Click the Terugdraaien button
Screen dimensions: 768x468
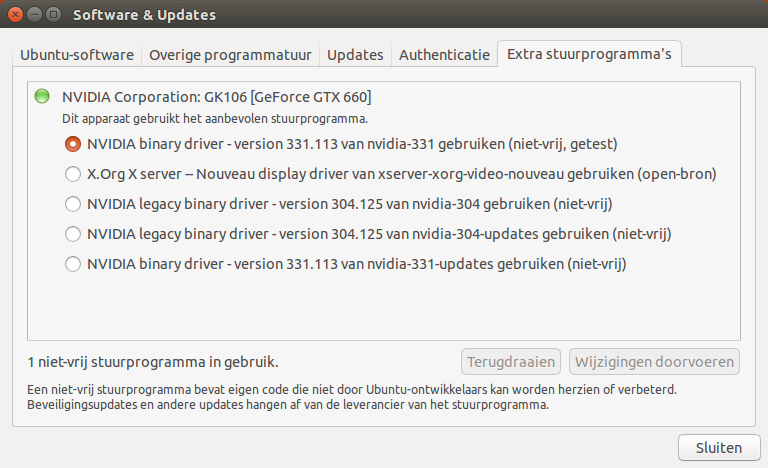[x=511, y=362]
